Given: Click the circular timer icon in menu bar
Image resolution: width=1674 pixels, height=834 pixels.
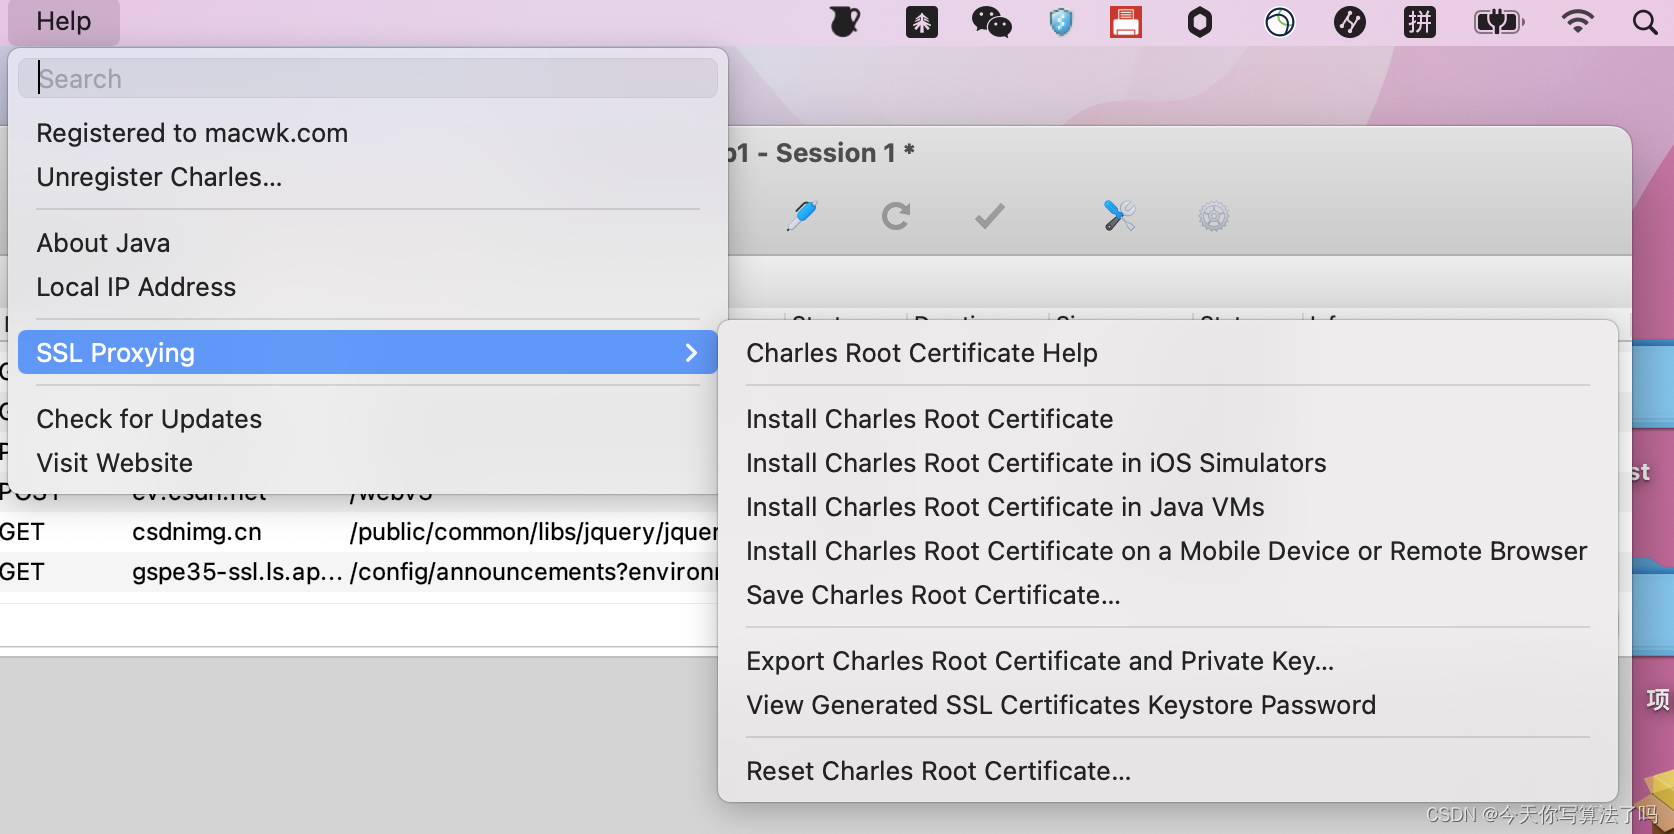Looking at the screenshot, I should click(1279, 22).
